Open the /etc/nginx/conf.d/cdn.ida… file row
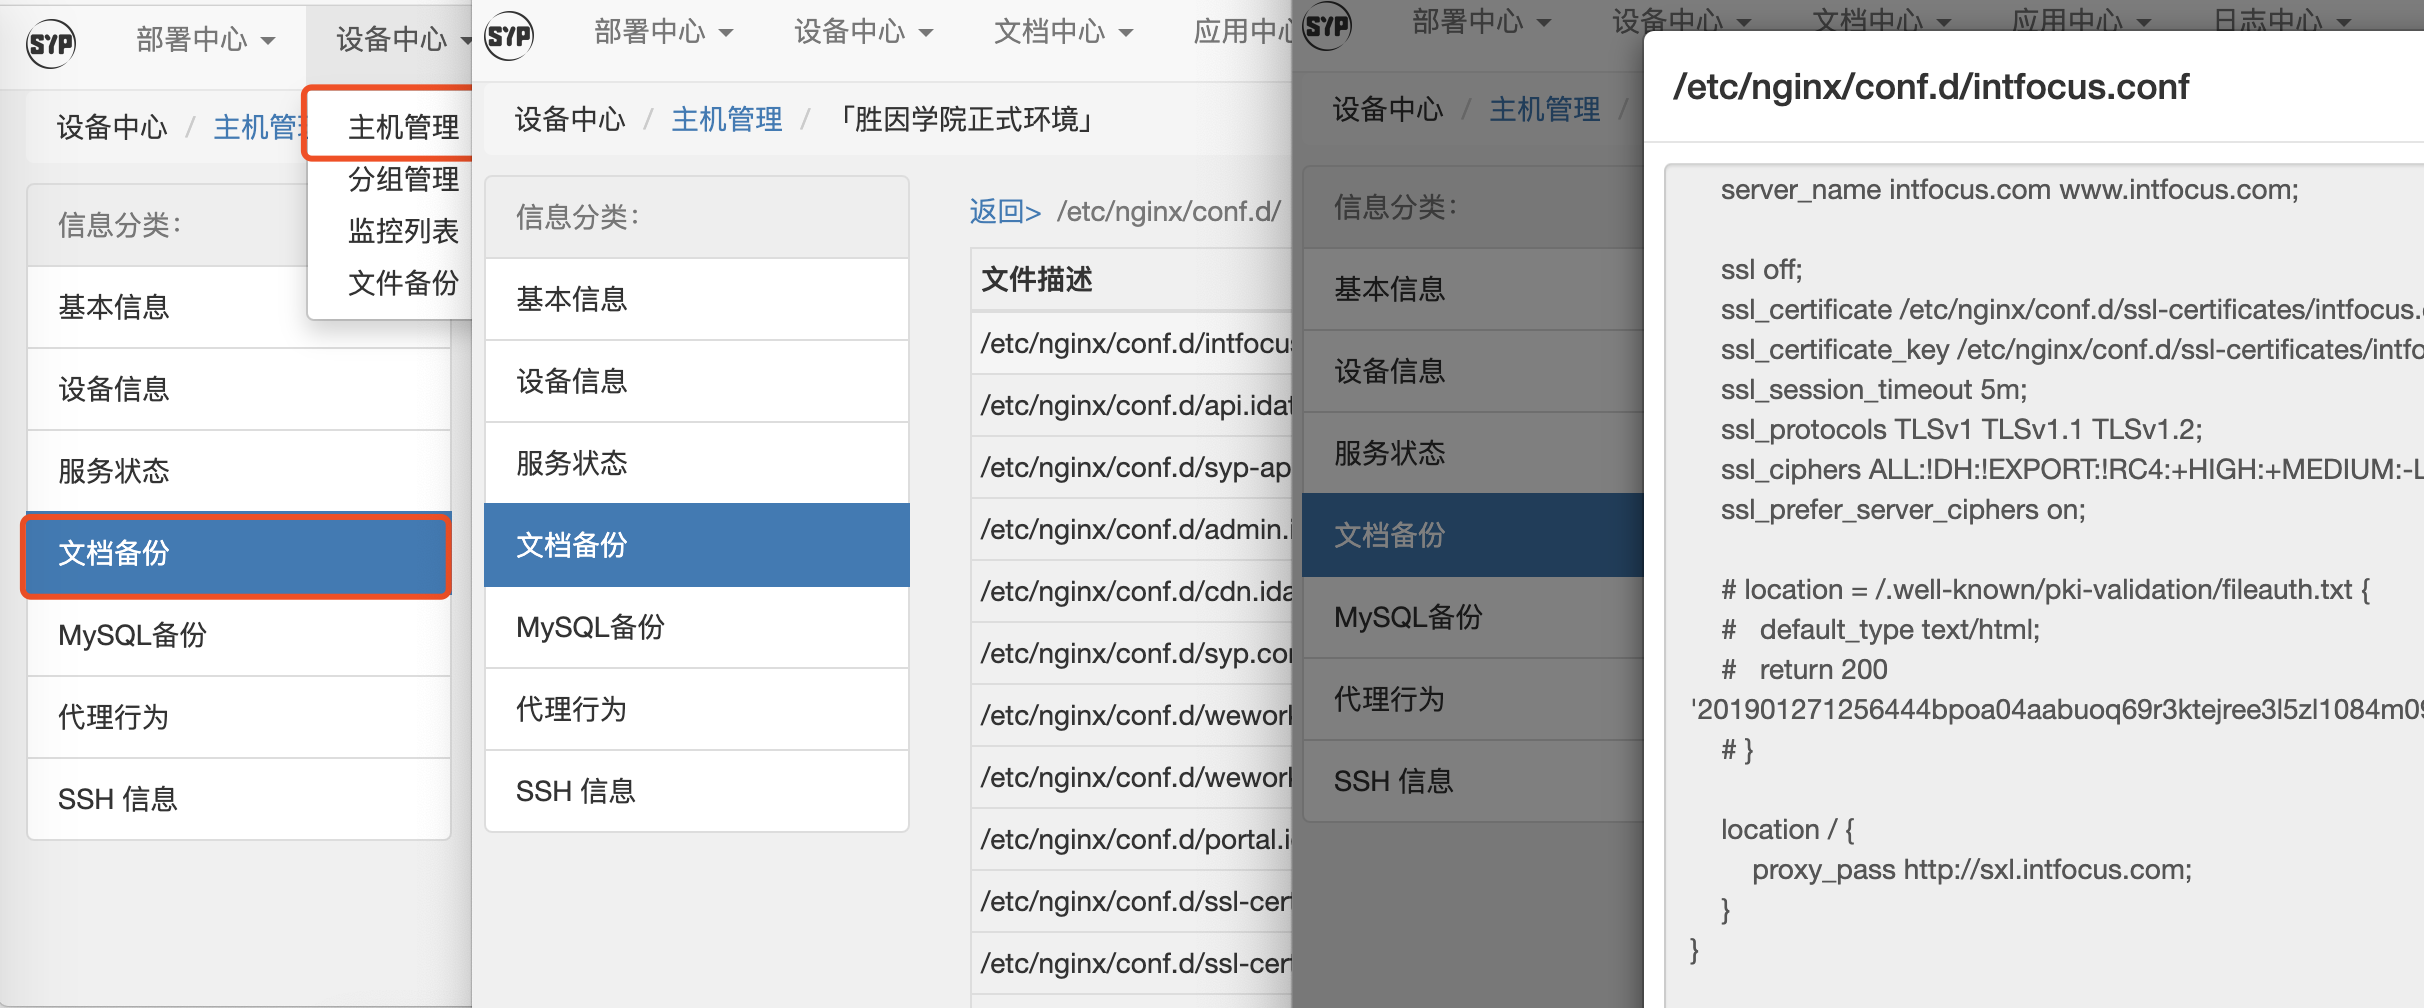Viewport: 2424px width, 1008px height. coord(1132,591)
